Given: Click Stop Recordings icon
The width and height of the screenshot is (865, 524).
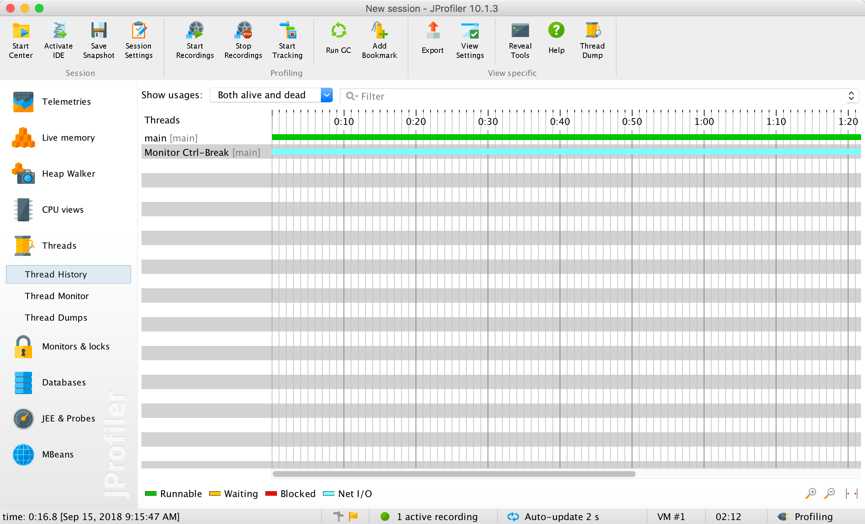Looking at the screenshot, I should (x=243, y=40).
